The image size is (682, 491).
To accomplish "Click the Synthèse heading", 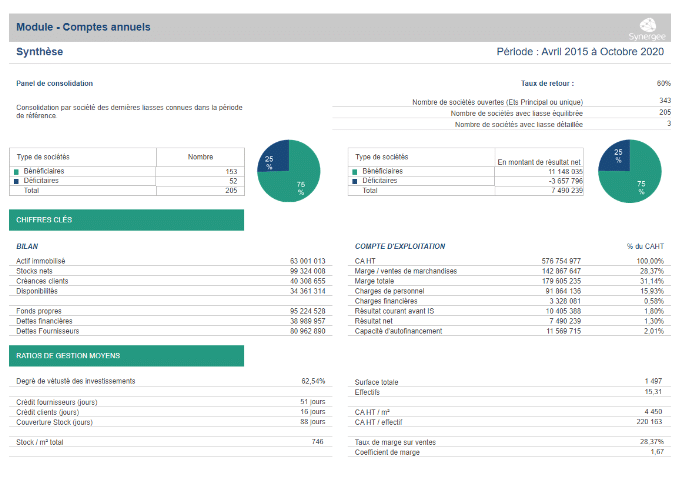I will pos(40,52).
